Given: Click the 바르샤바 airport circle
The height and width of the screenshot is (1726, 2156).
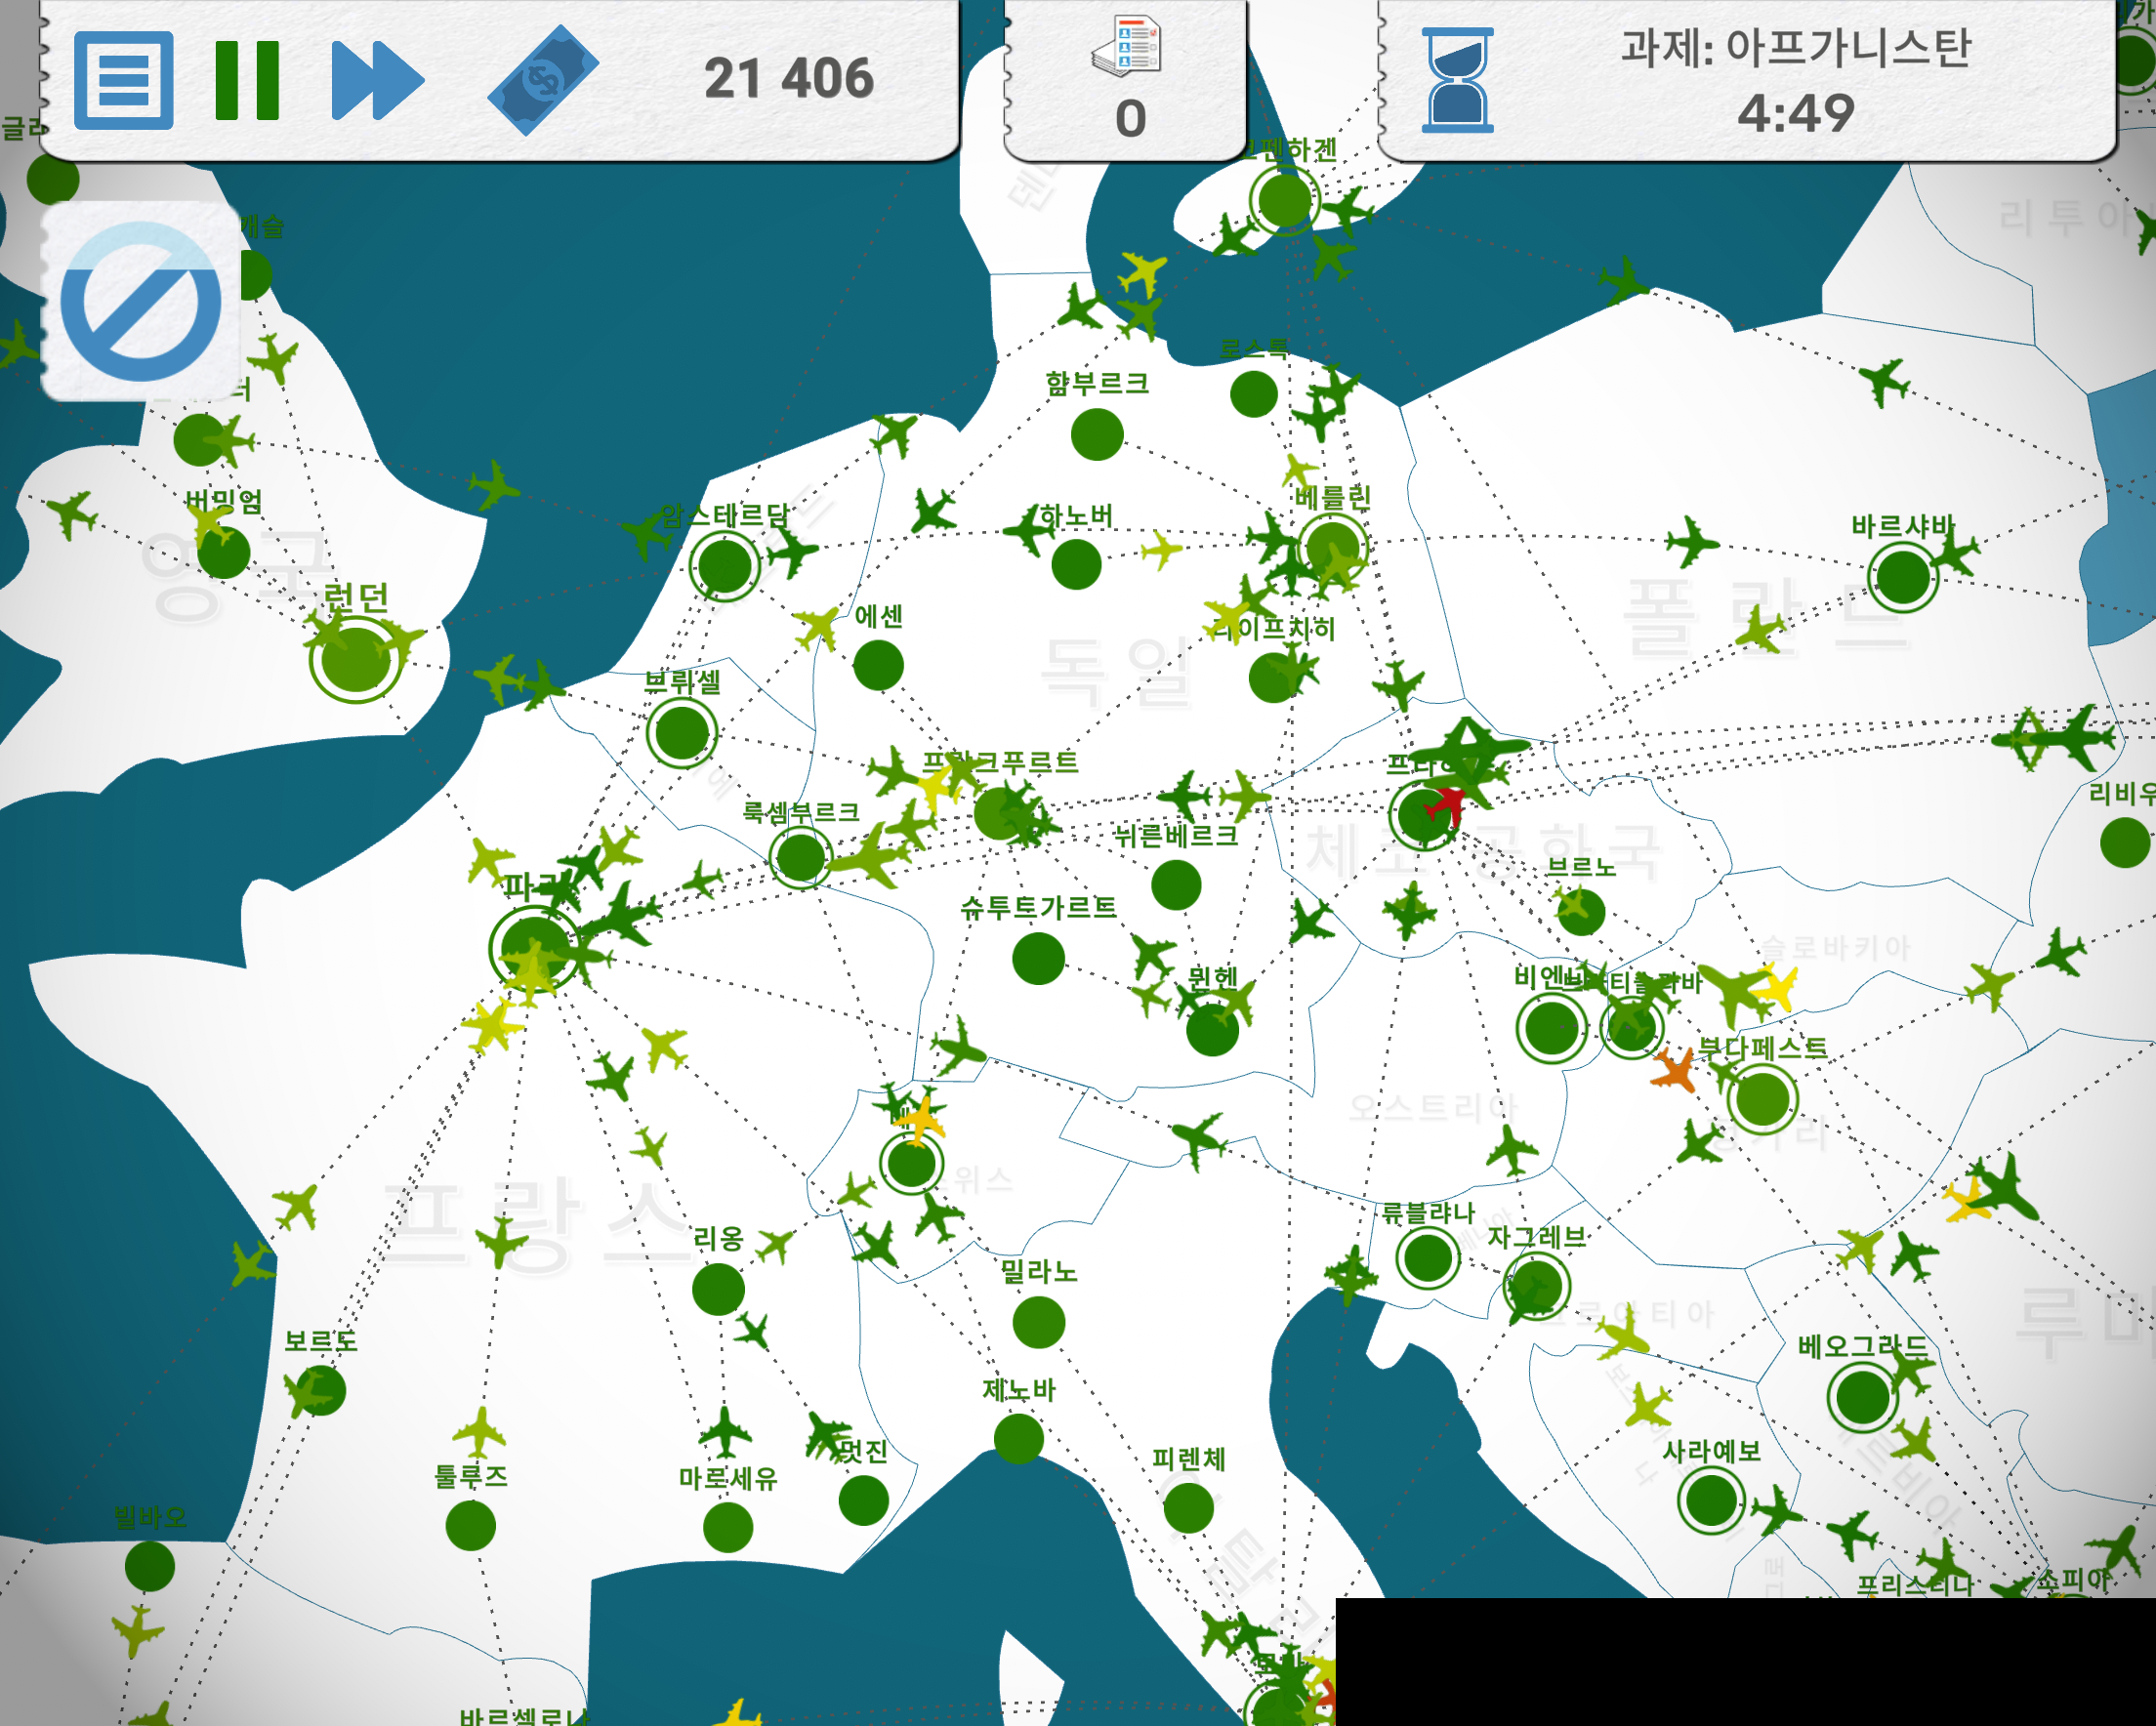Looking at the screenshot, I should coord(1903,577).
